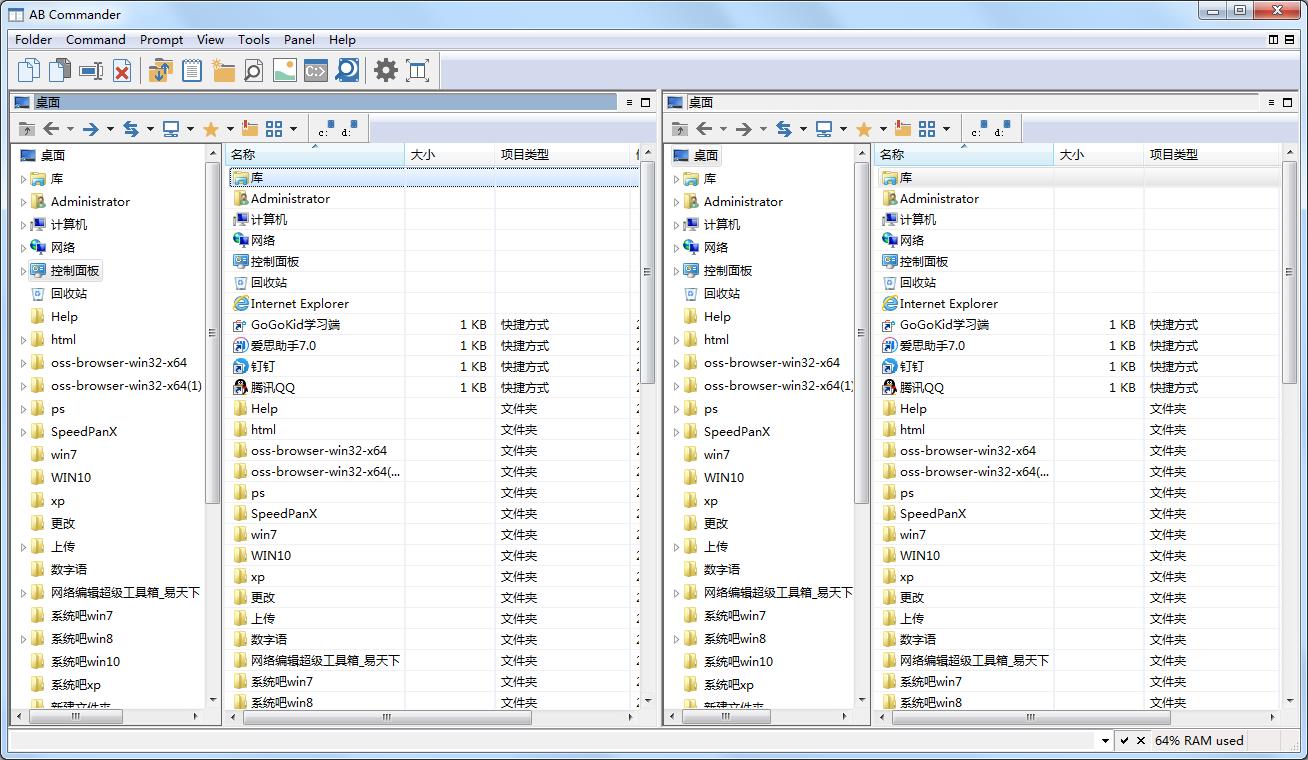
Task: Click the Rename toolbar icon
Action: (x=91, y=70)
